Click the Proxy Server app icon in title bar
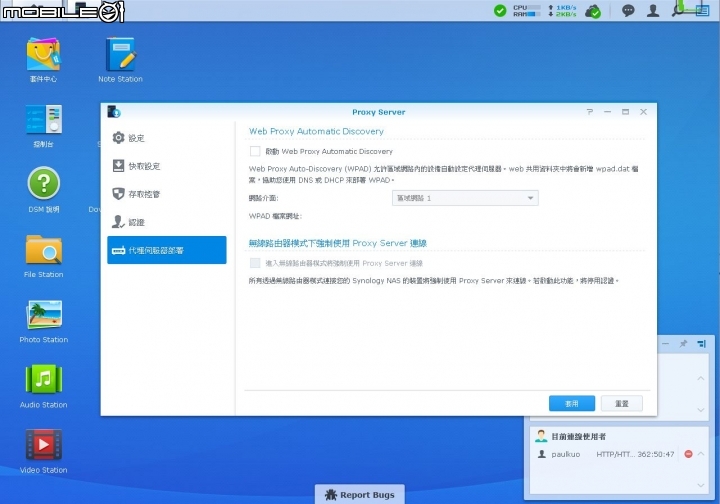 pos(113,112)
